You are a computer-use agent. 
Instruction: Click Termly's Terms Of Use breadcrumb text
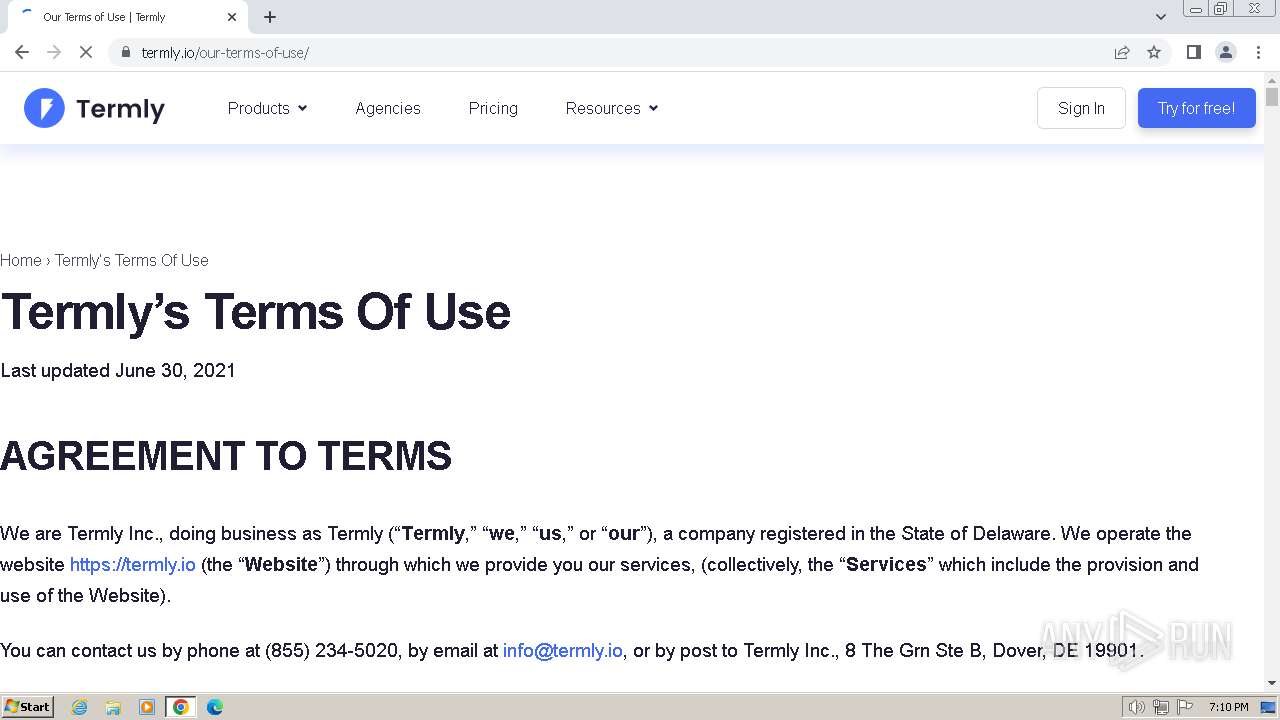tap(132, 260)
